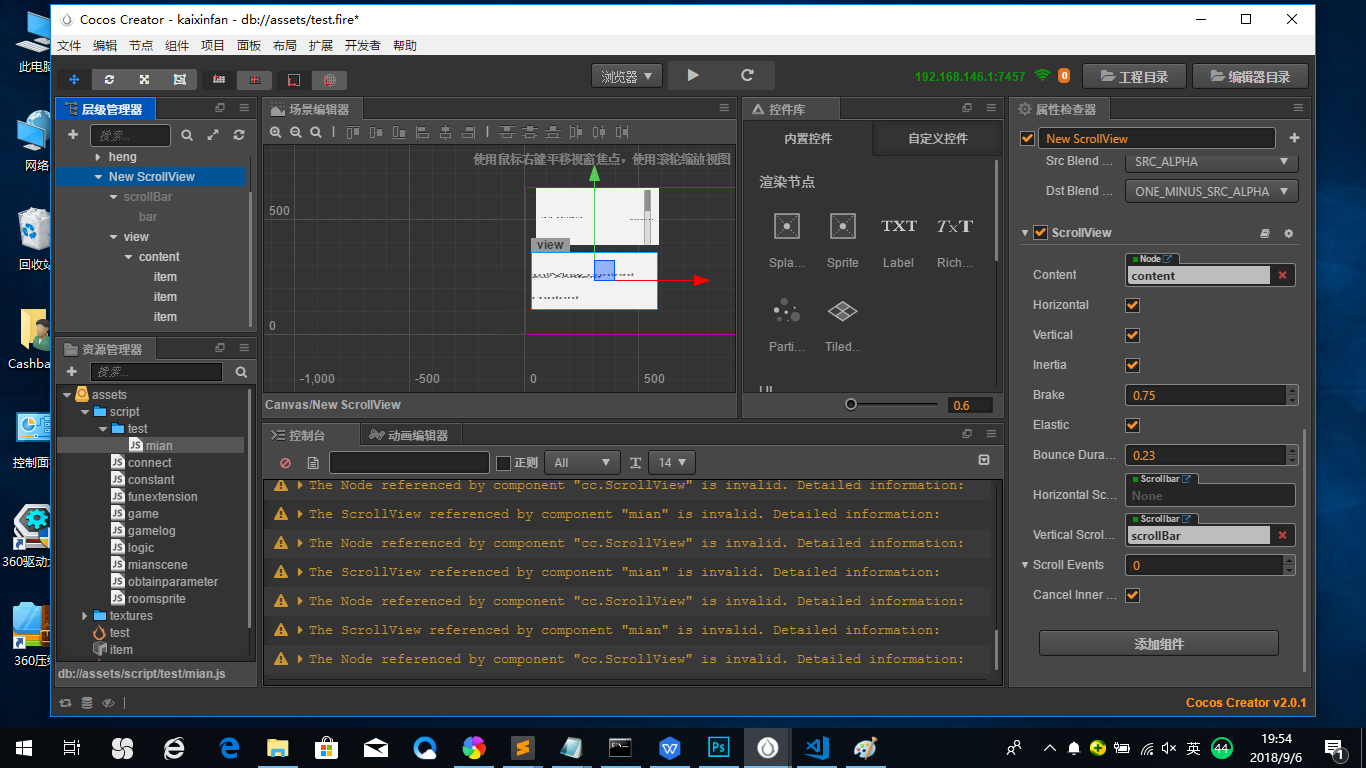
Task: Toggle the ScrollView component enabled checkbox
Action: point(1040,233)
